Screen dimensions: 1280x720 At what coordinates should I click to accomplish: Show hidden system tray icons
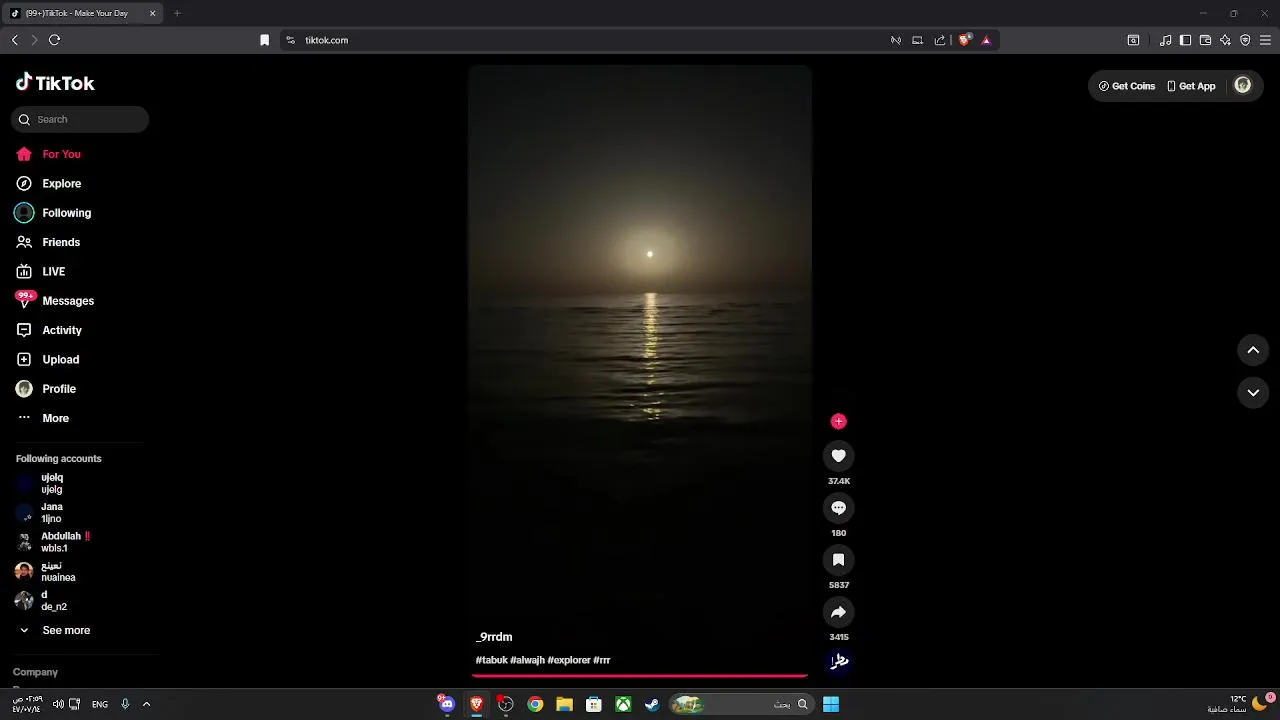tap(146, 704)
